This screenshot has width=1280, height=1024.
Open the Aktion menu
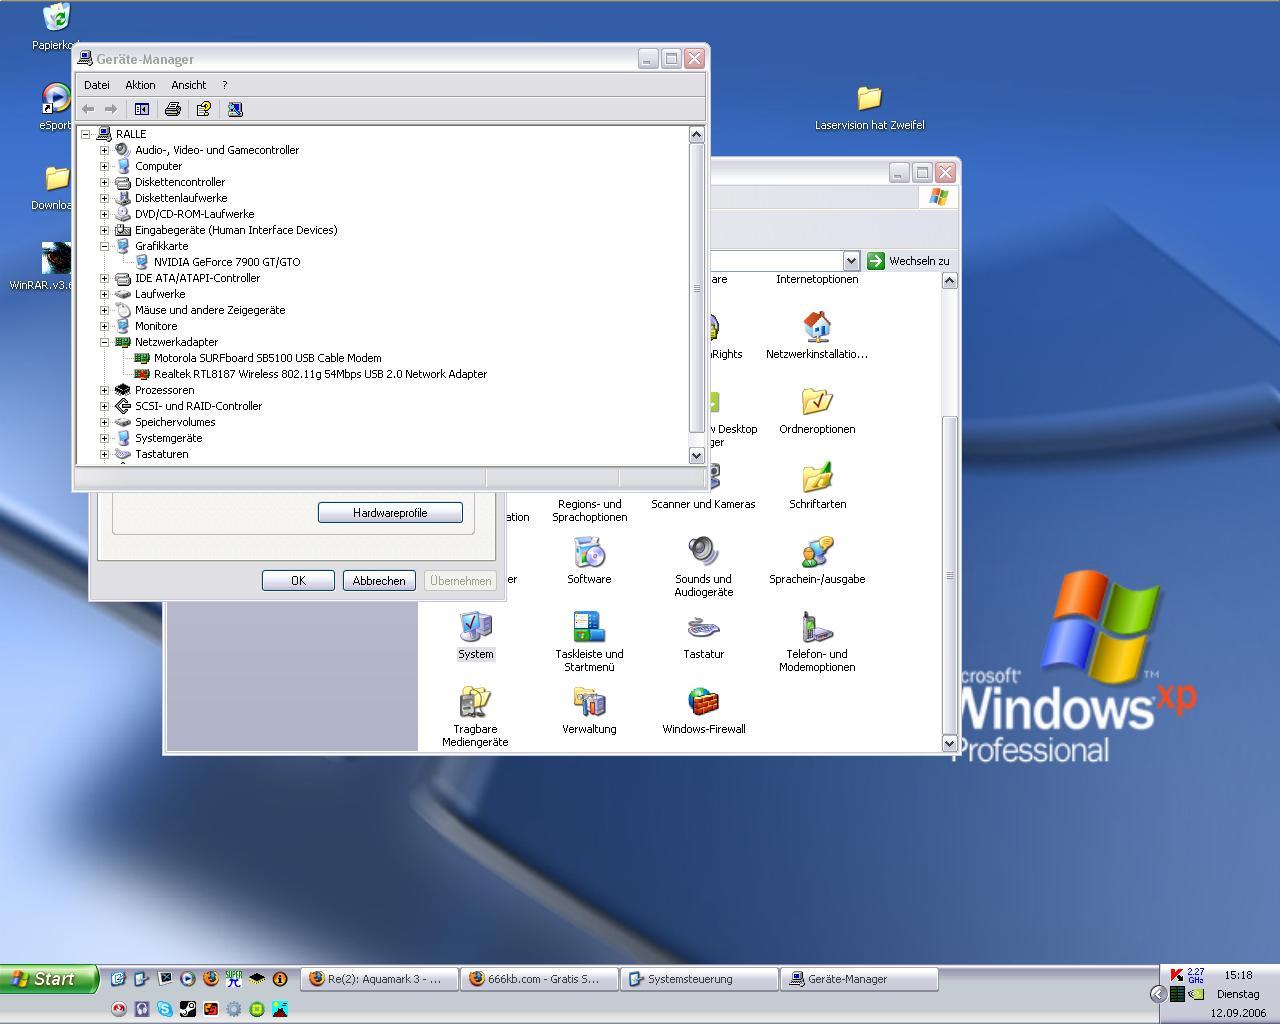pyautogui.click(x=140, y=85)
